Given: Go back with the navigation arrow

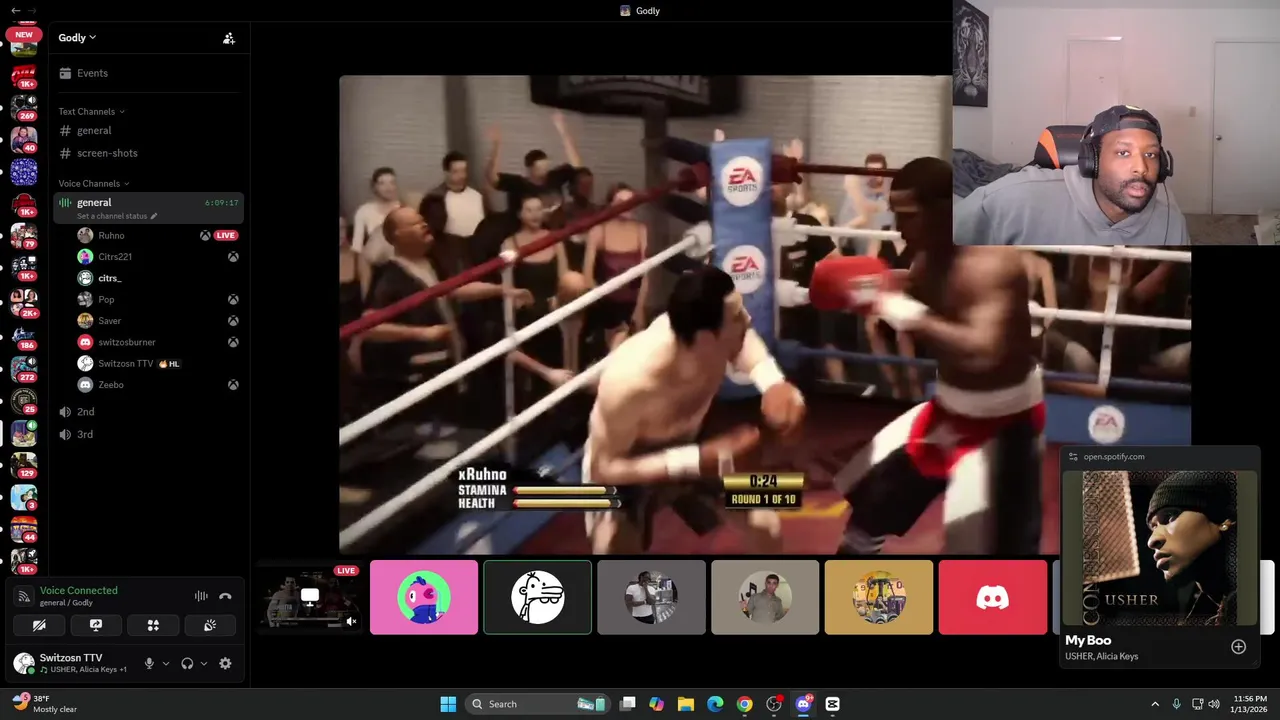Looking at the screenshot, I should (x=15, y=10).
